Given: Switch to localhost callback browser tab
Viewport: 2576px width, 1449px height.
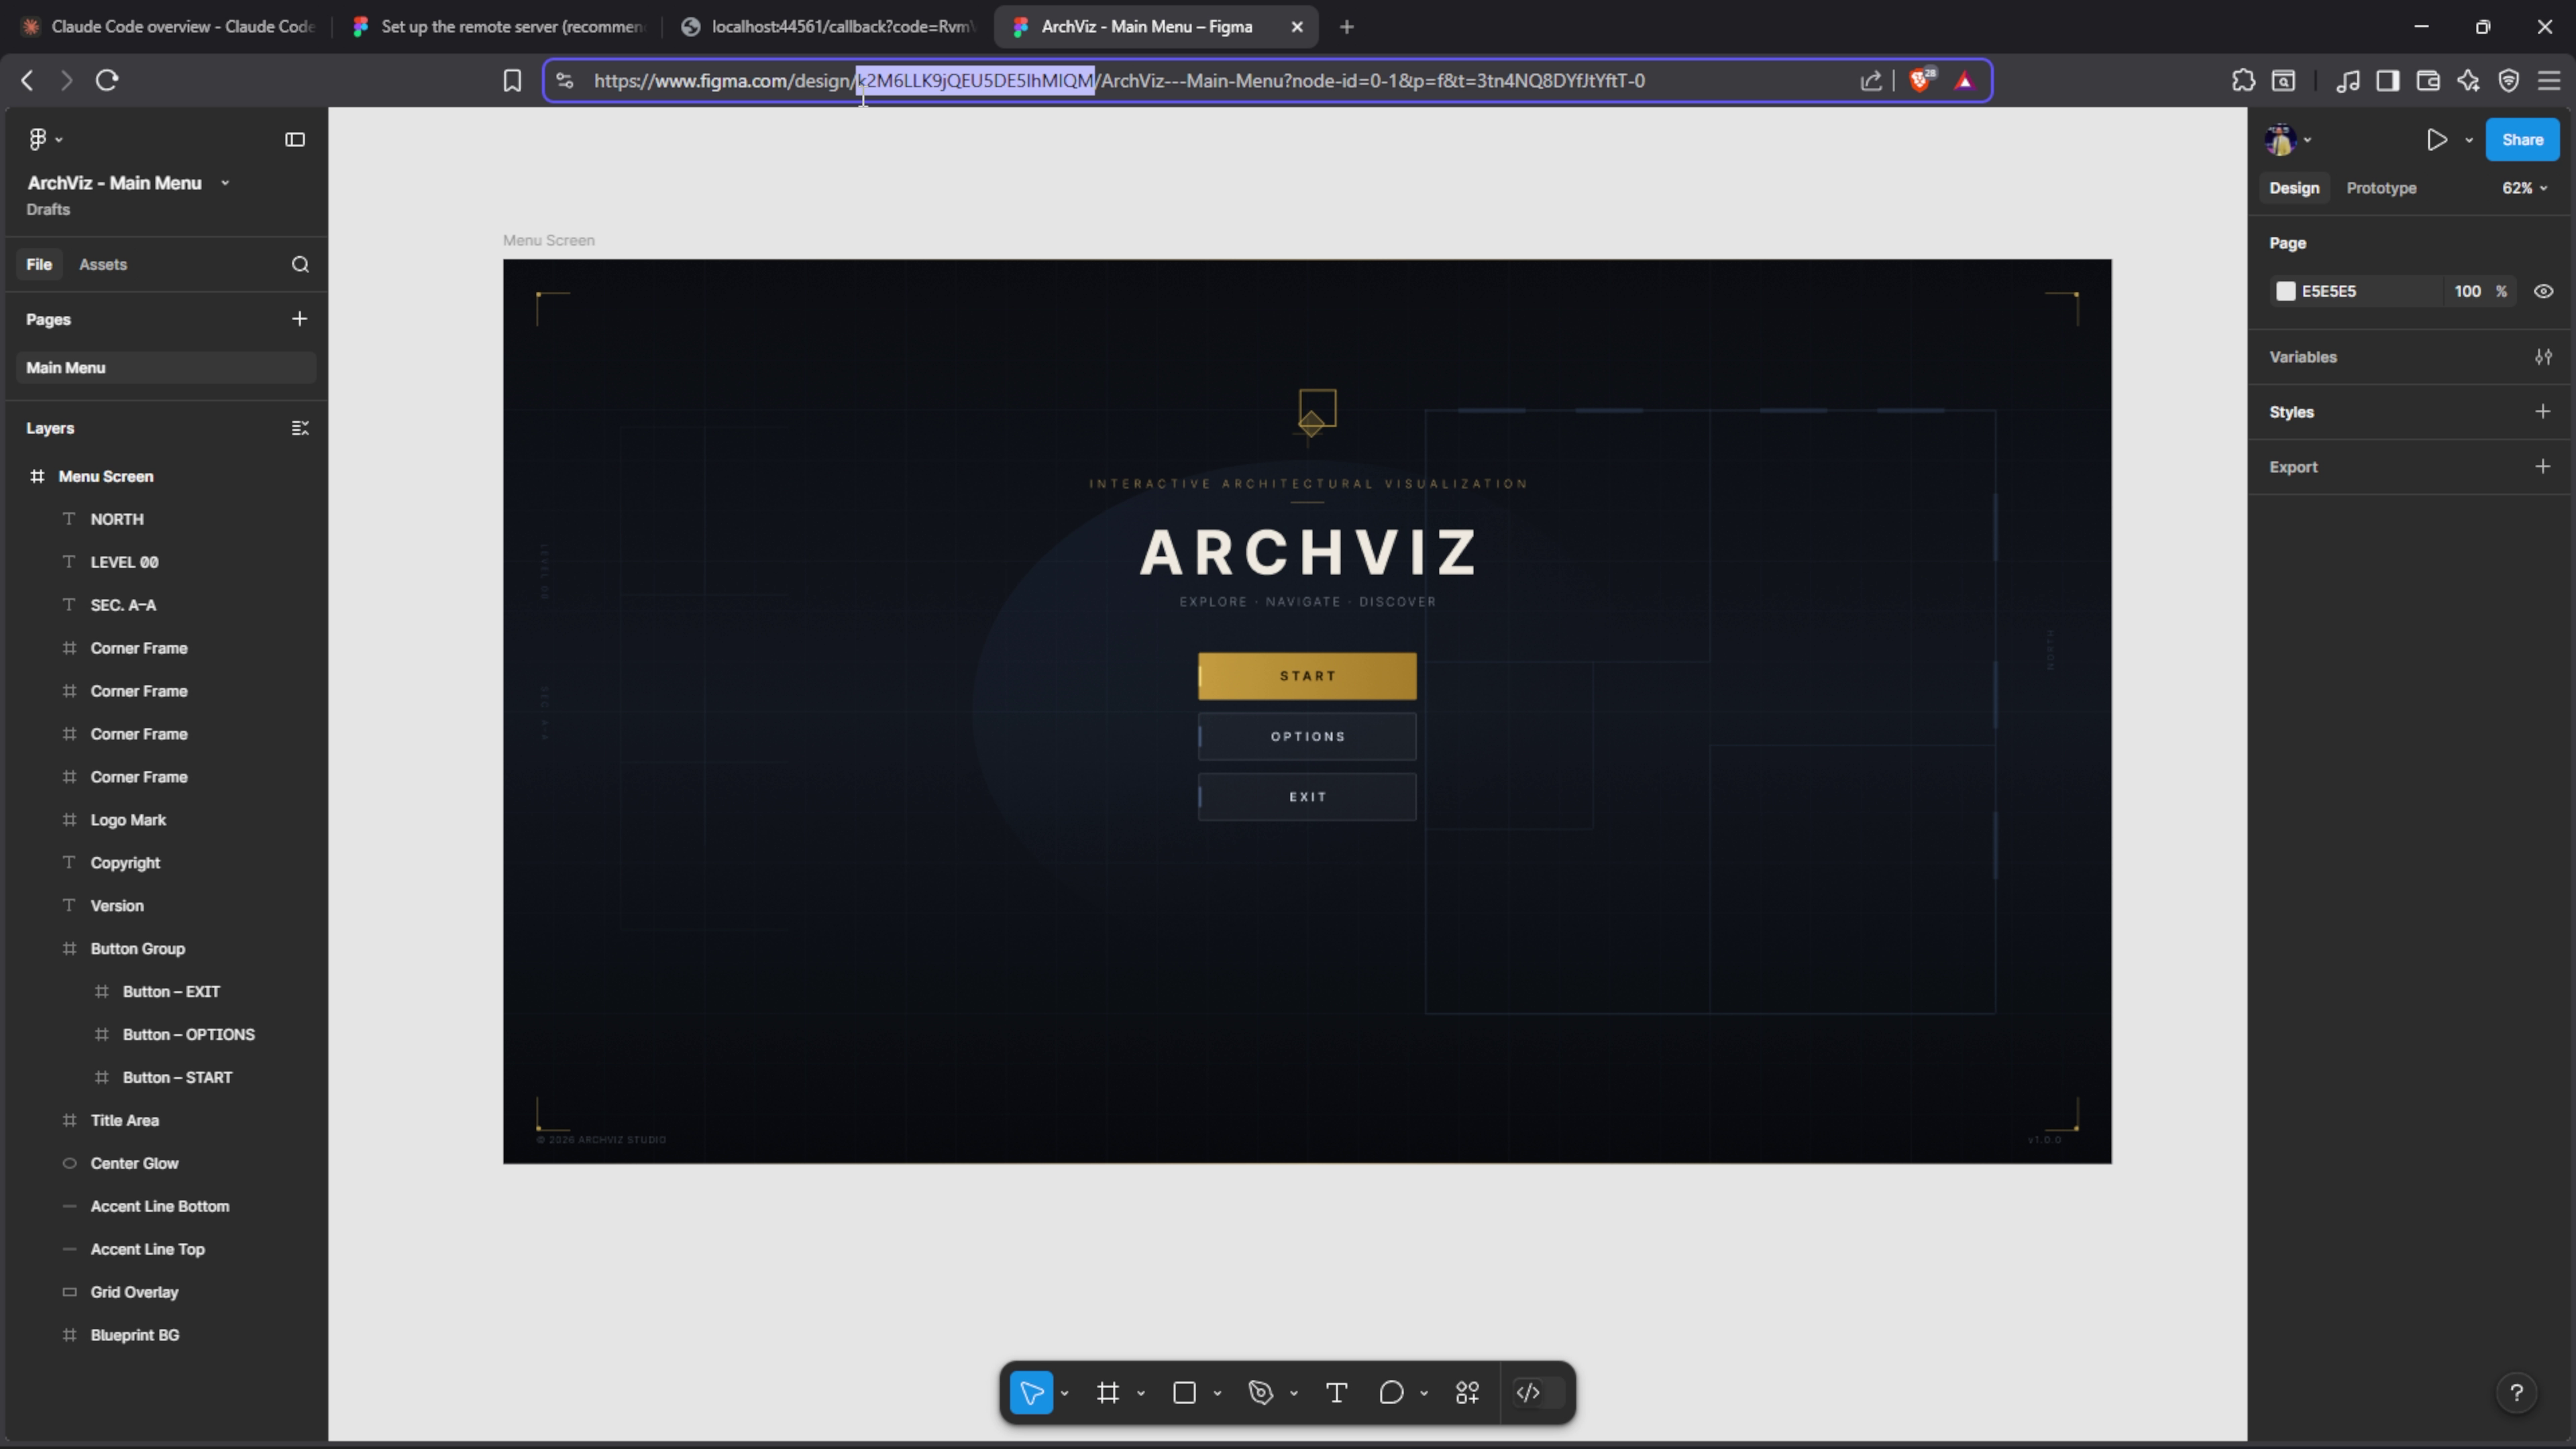Looking at the screenshot, I should coord(826,27).
